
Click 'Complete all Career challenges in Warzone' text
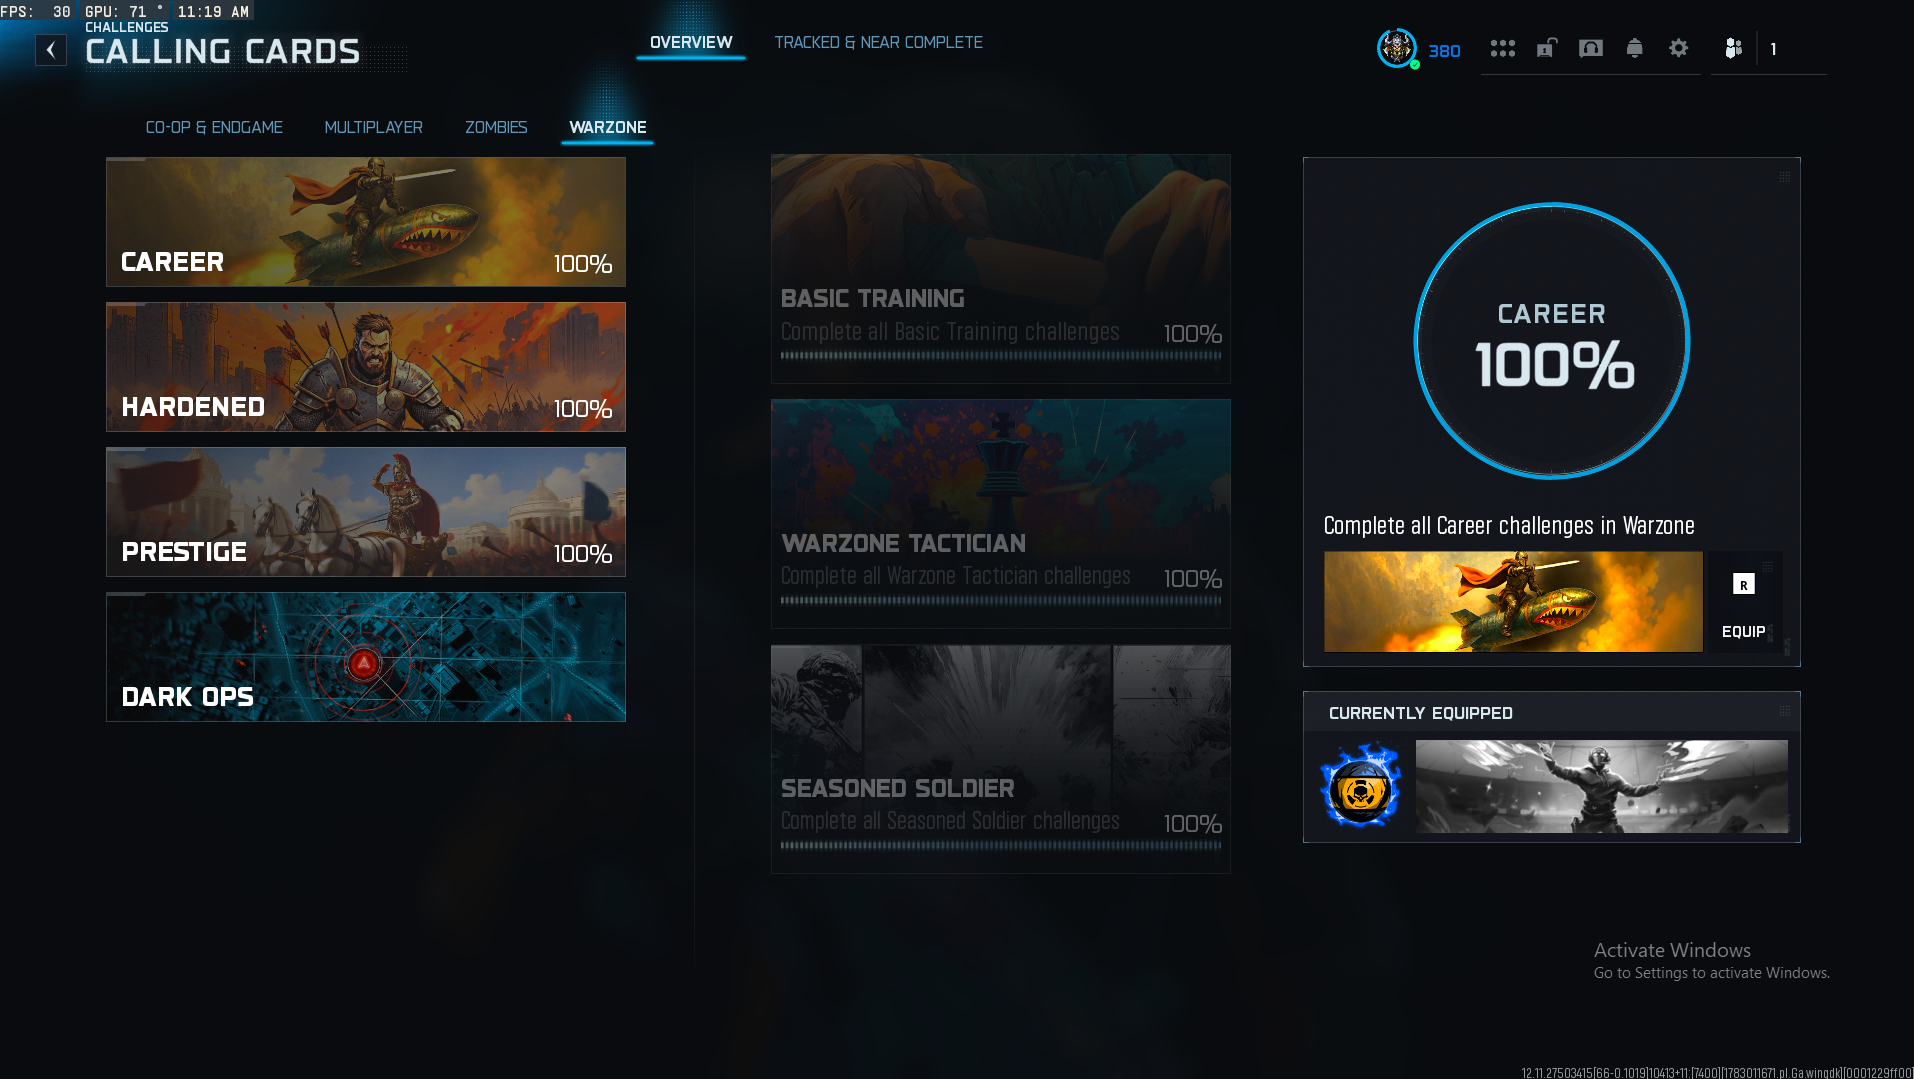1508,526
